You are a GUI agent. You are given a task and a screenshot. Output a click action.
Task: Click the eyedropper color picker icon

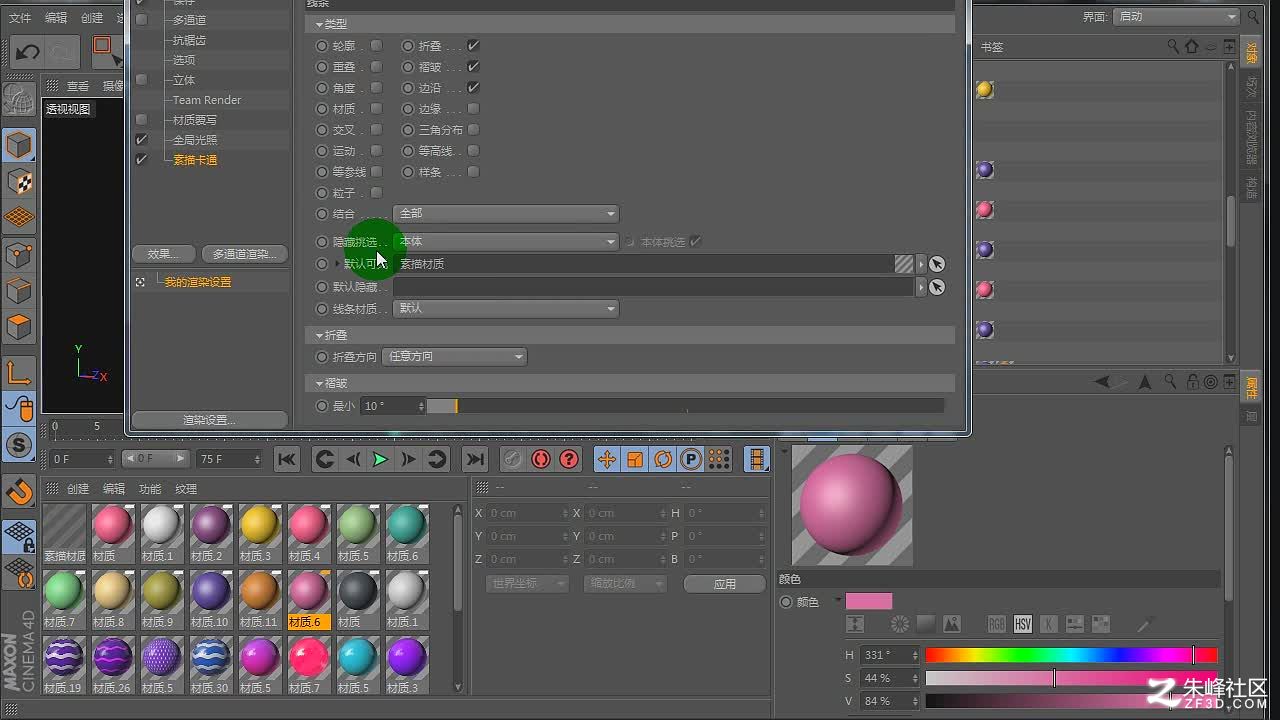pyautogui.click(x=1146, y=624)
